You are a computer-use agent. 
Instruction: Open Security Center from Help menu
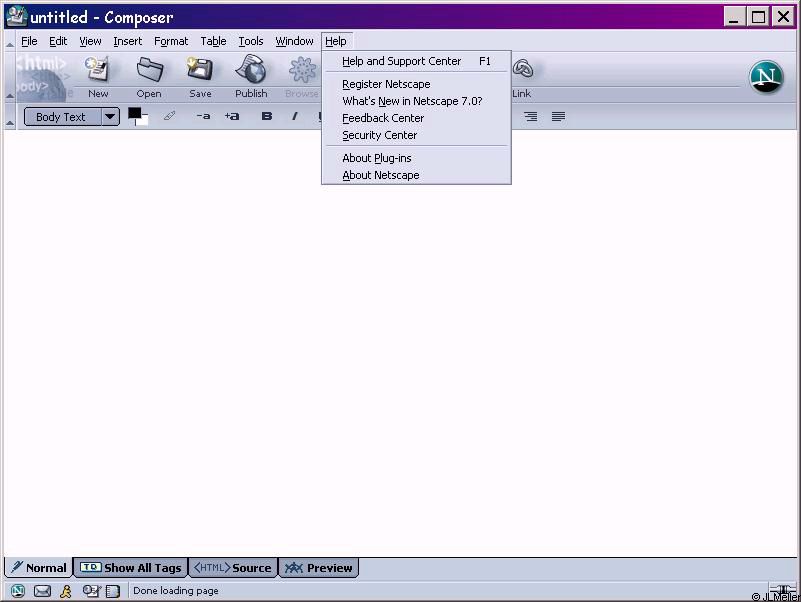pos(416,135)
